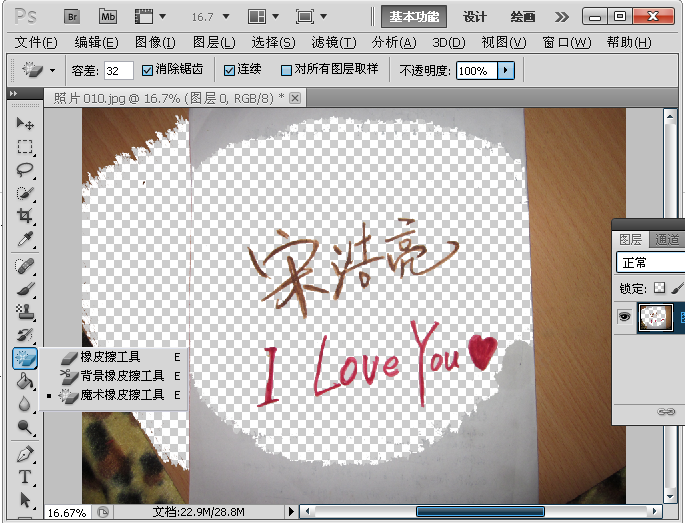Switch to the 设计 workspace

(475, 17)
